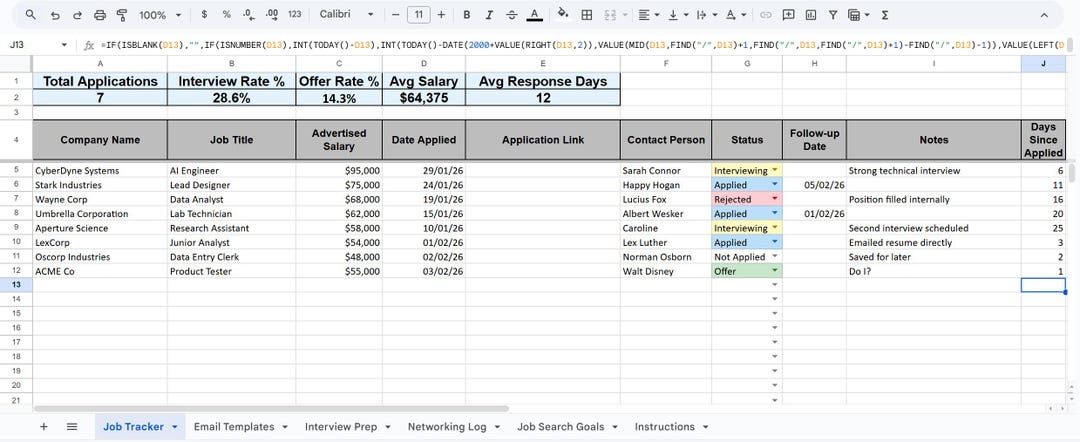
Task: Open the zoom 100% dropdown
Action: pyautogui.click(x=160, y=14)
